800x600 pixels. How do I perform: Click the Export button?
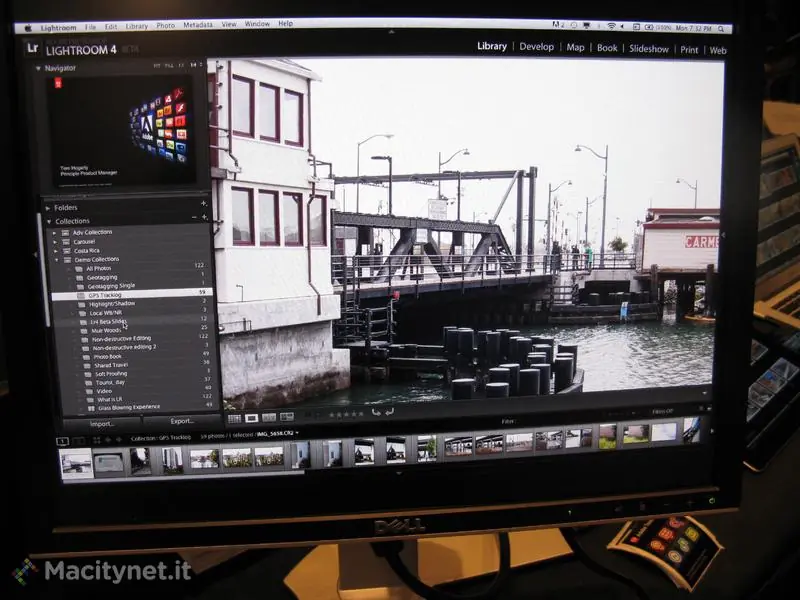[x=182, y=421]
